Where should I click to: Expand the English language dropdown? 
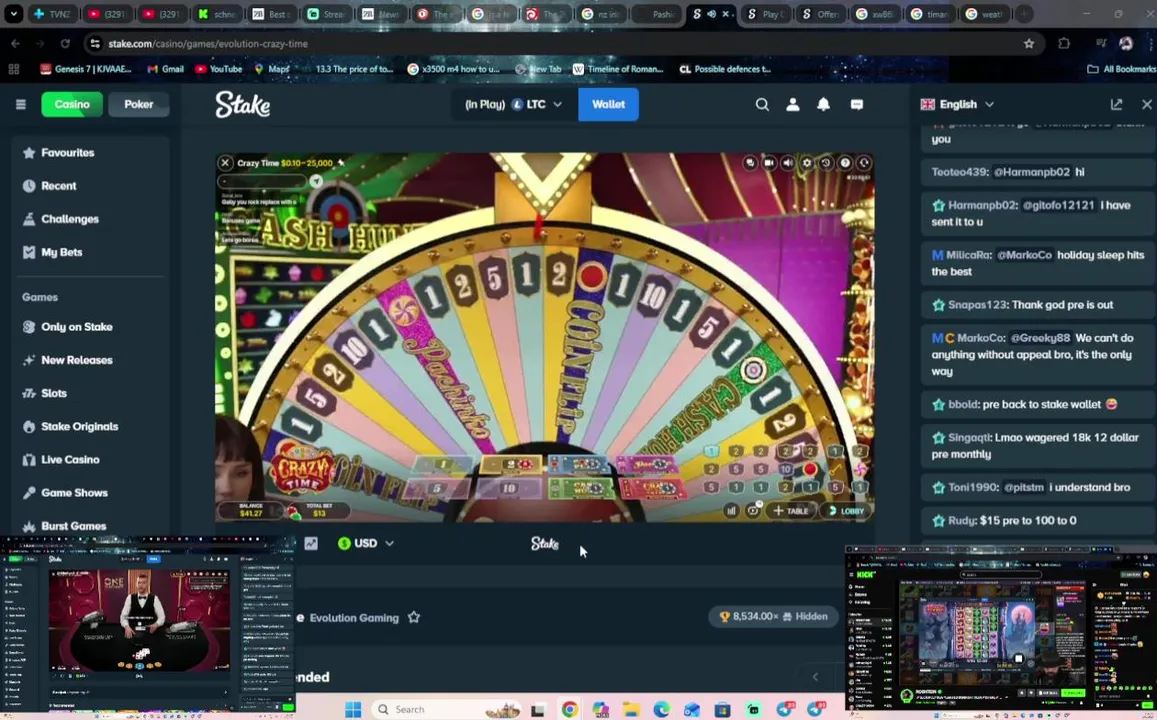(x=958, y=104)
